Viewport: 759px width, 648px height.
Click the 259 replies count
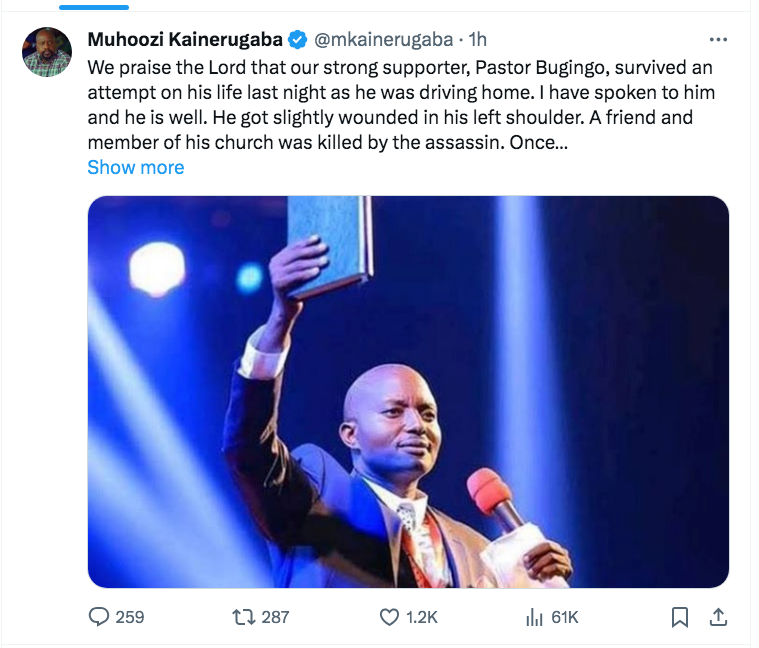[129, 617]
